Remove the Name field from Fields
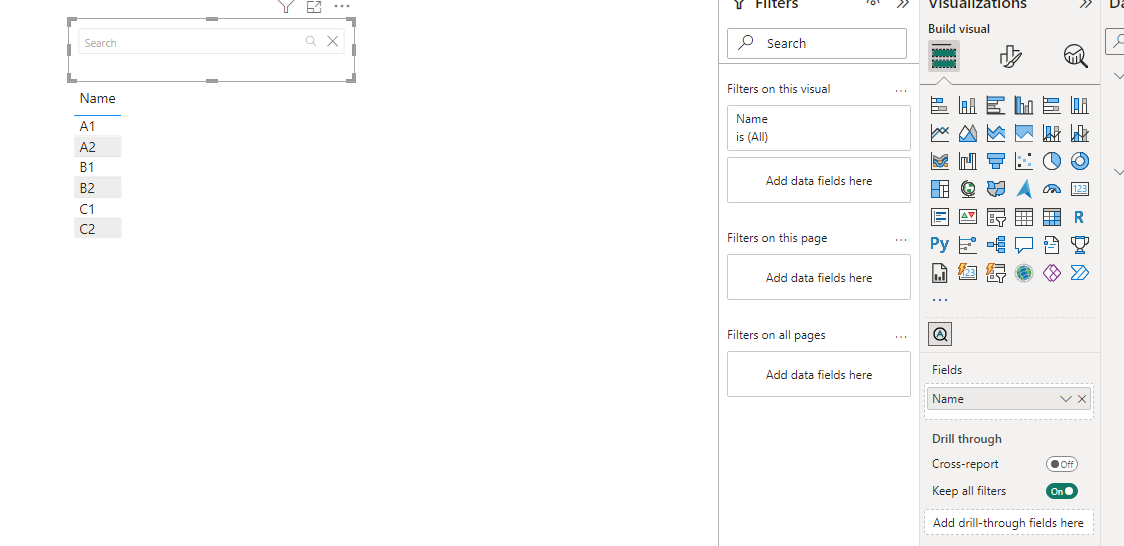Viewport: 1124px width, 546px height. pos(1082,399)
